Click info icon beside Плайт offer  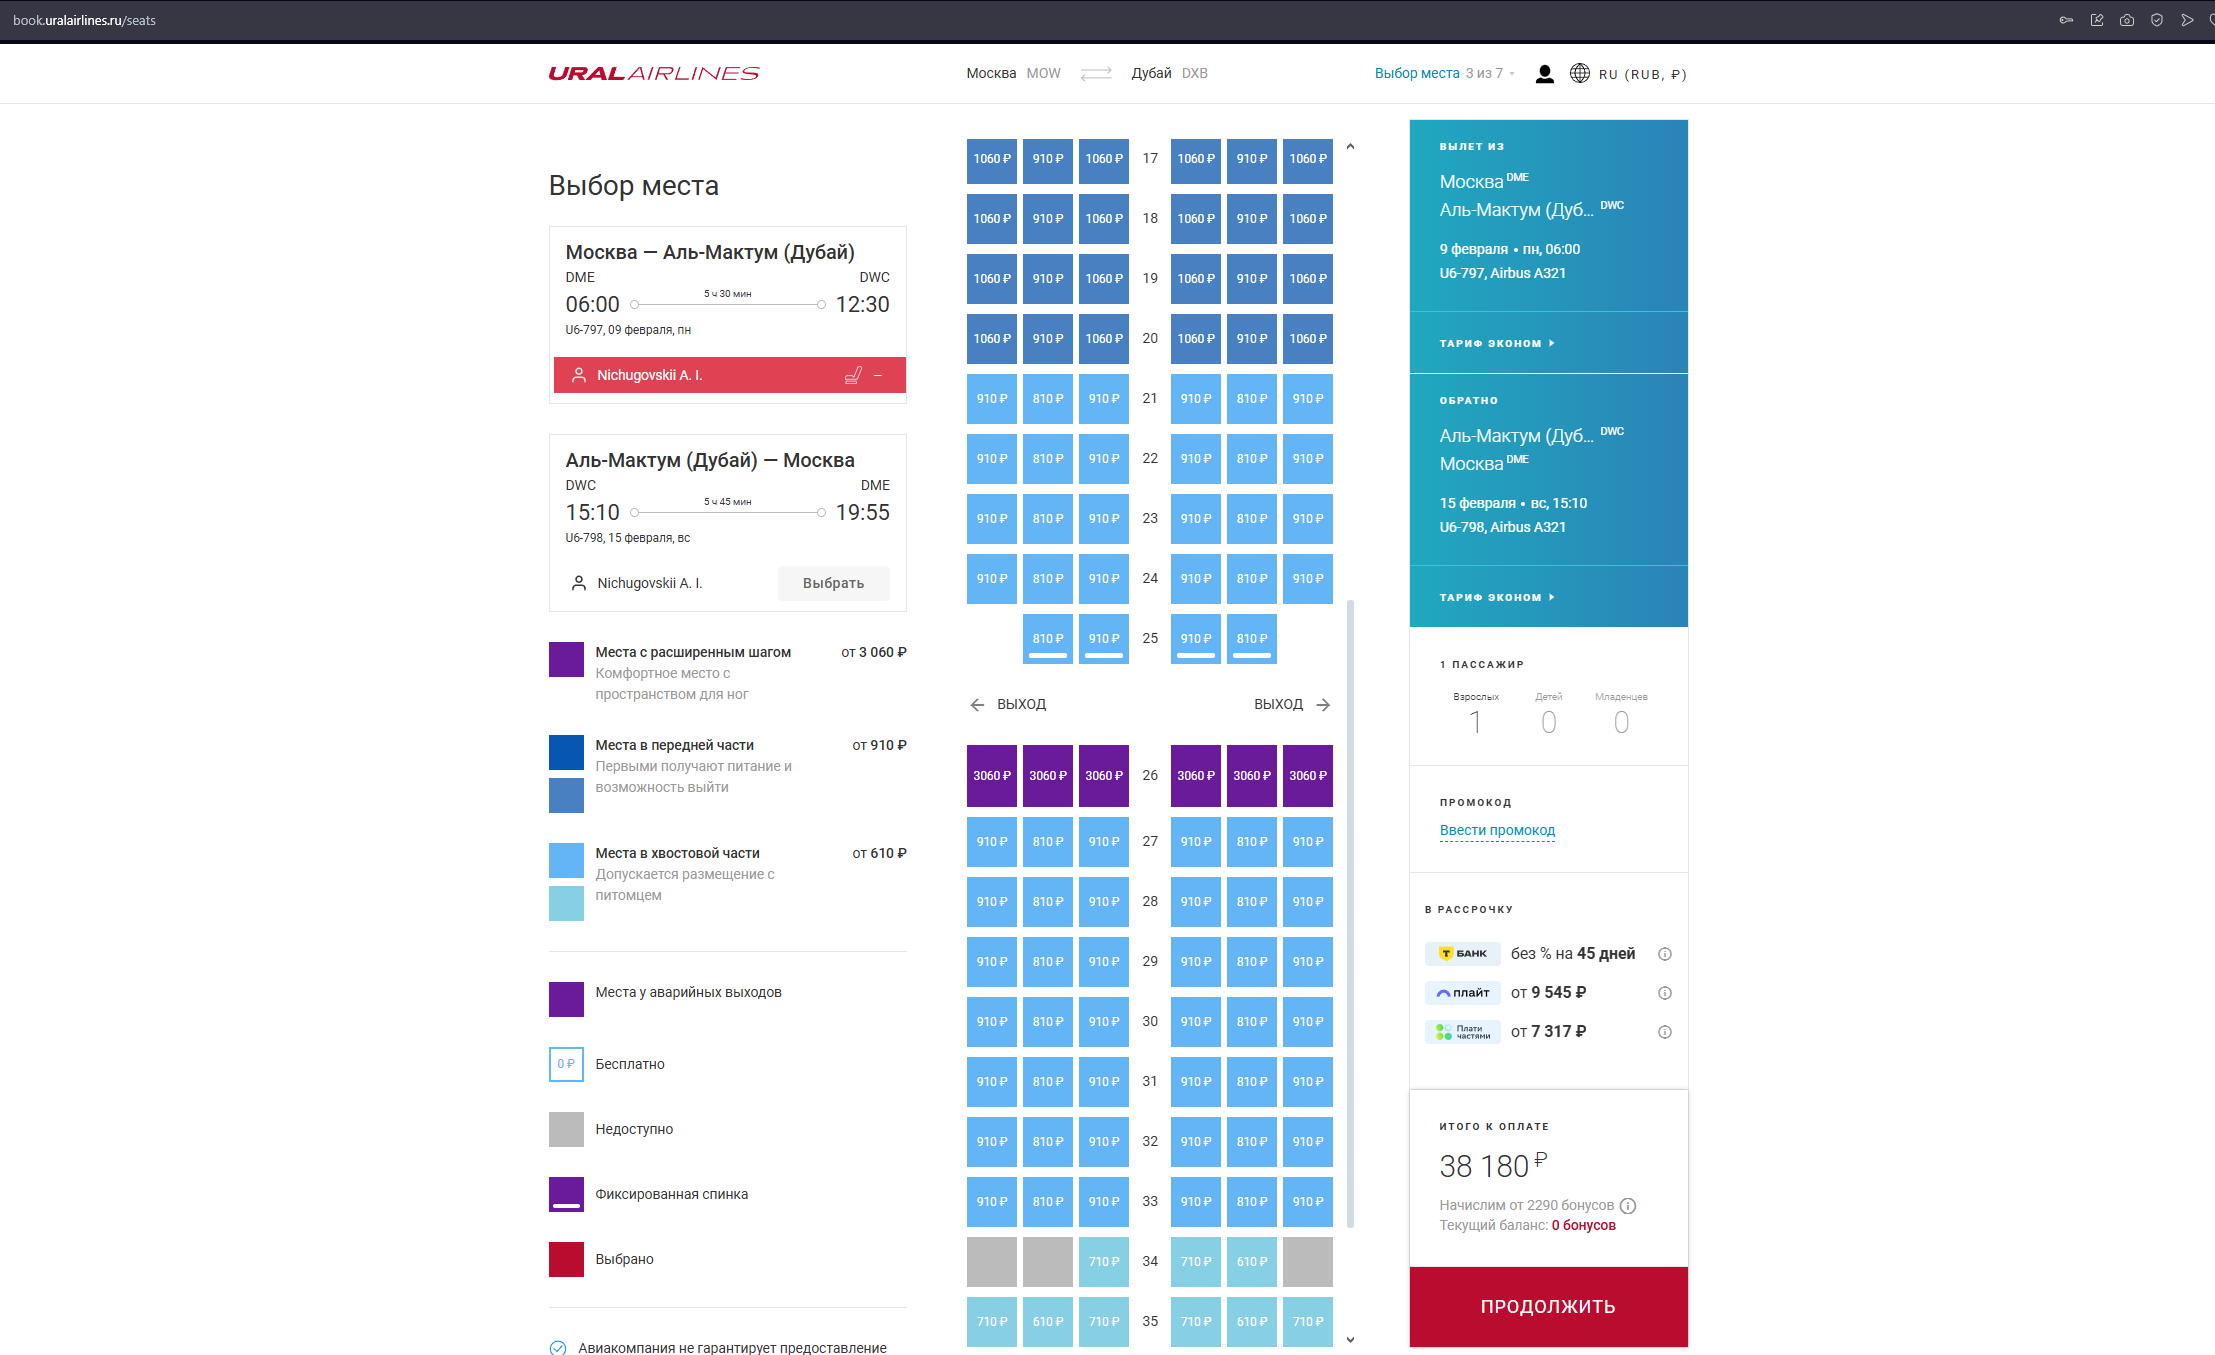(1665, 993)
